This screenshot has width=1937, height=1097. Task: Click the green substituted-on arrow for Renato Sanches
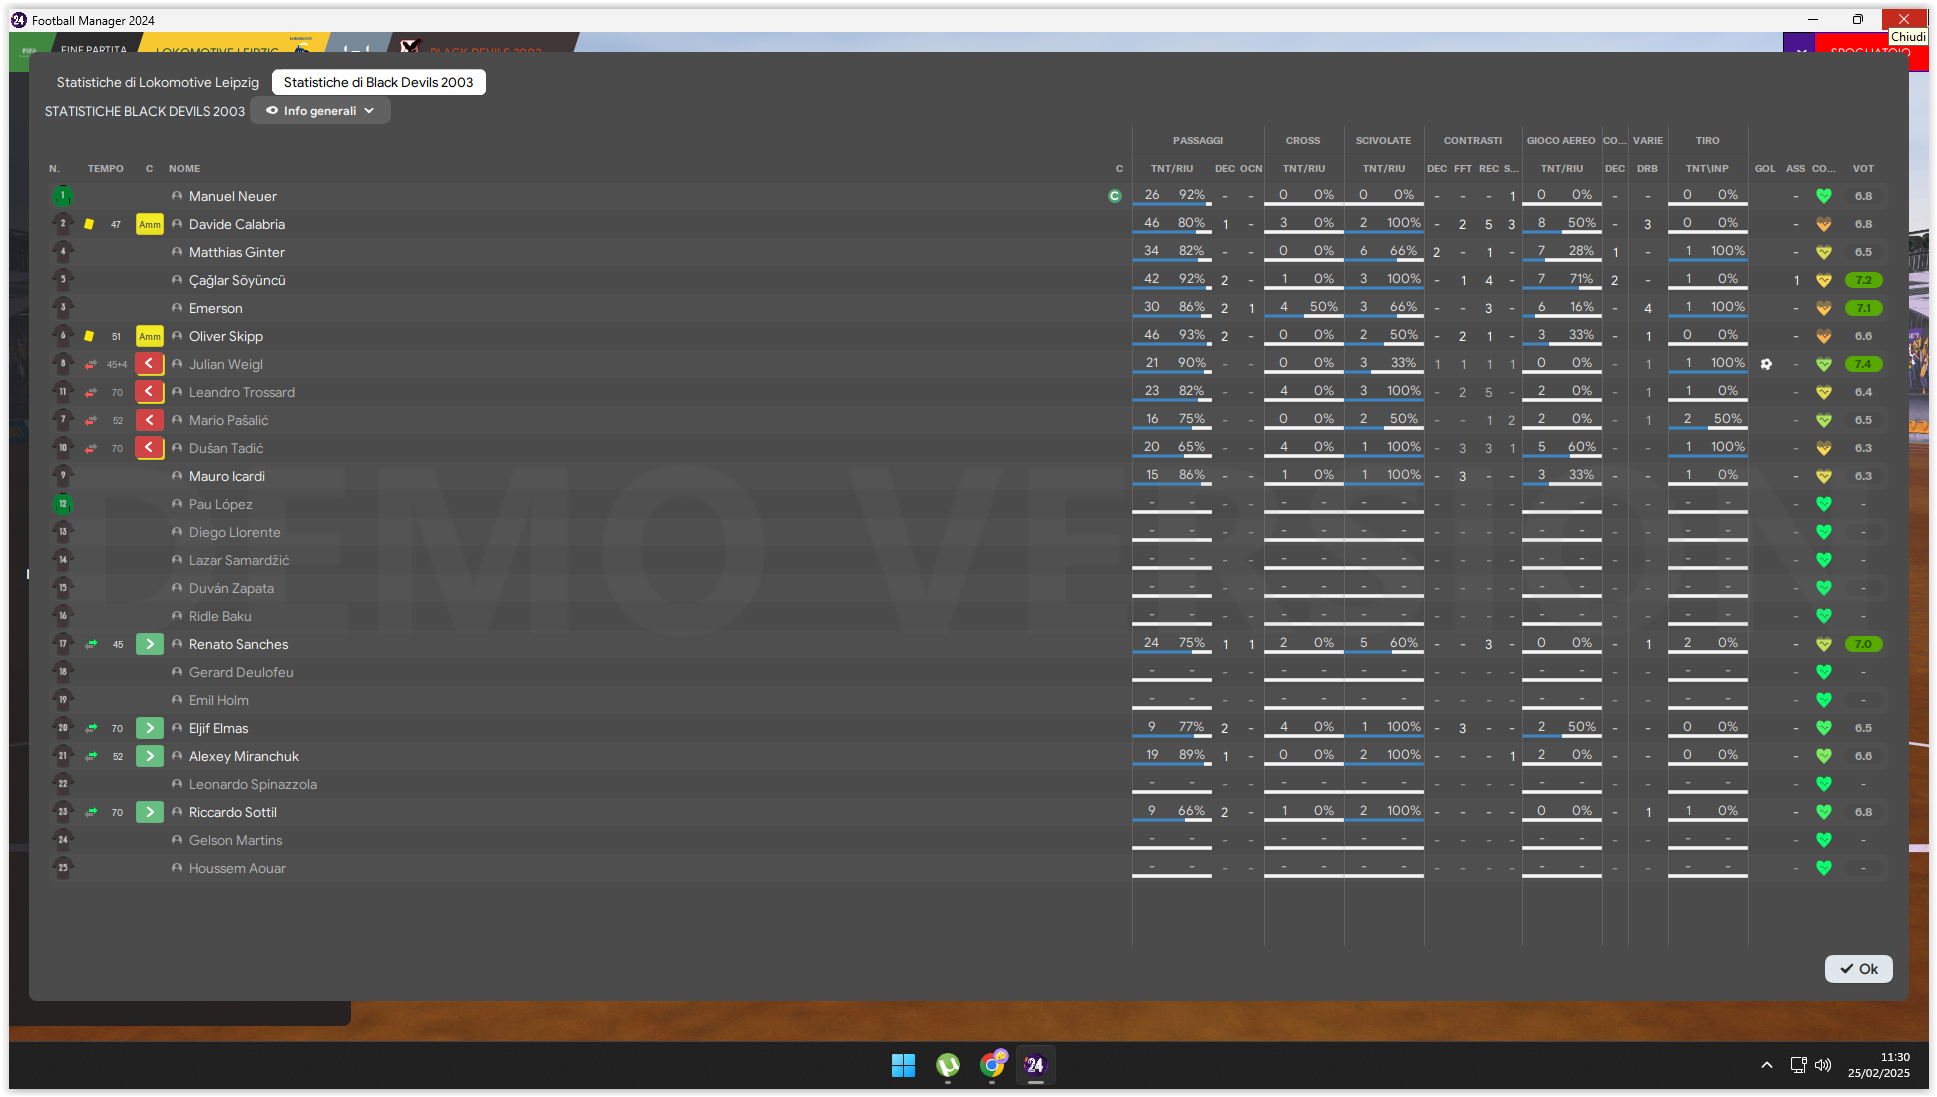click(150, 644)
